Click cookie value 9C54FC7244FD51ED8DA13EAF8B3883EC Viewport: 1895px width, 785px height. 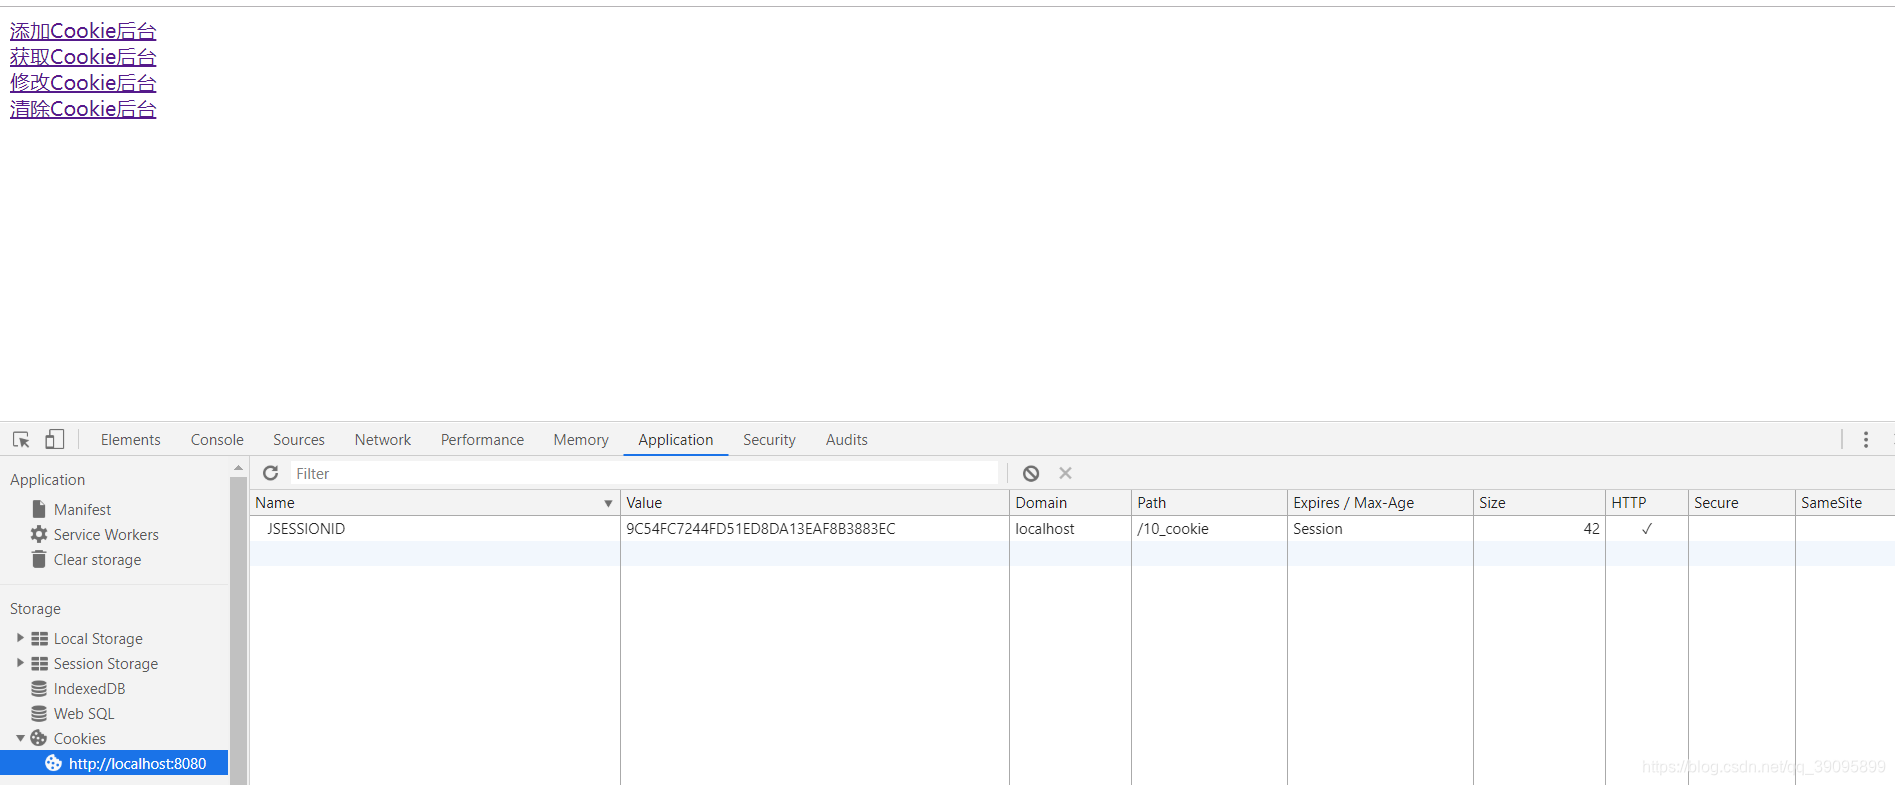[761, 529]
